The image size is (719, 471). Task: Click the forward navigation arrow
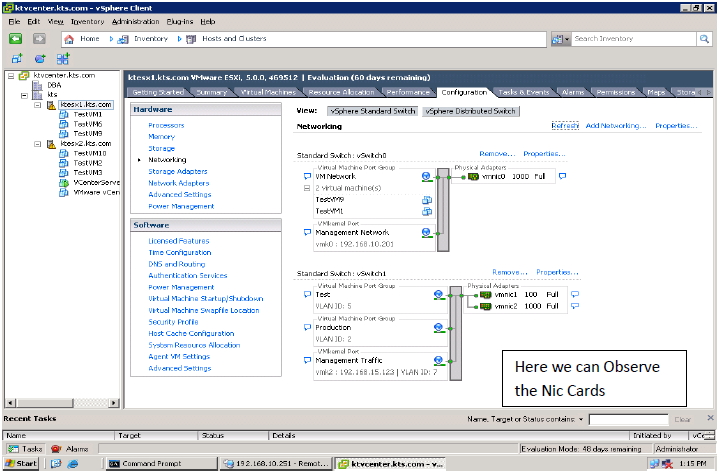tap(39, 39)
